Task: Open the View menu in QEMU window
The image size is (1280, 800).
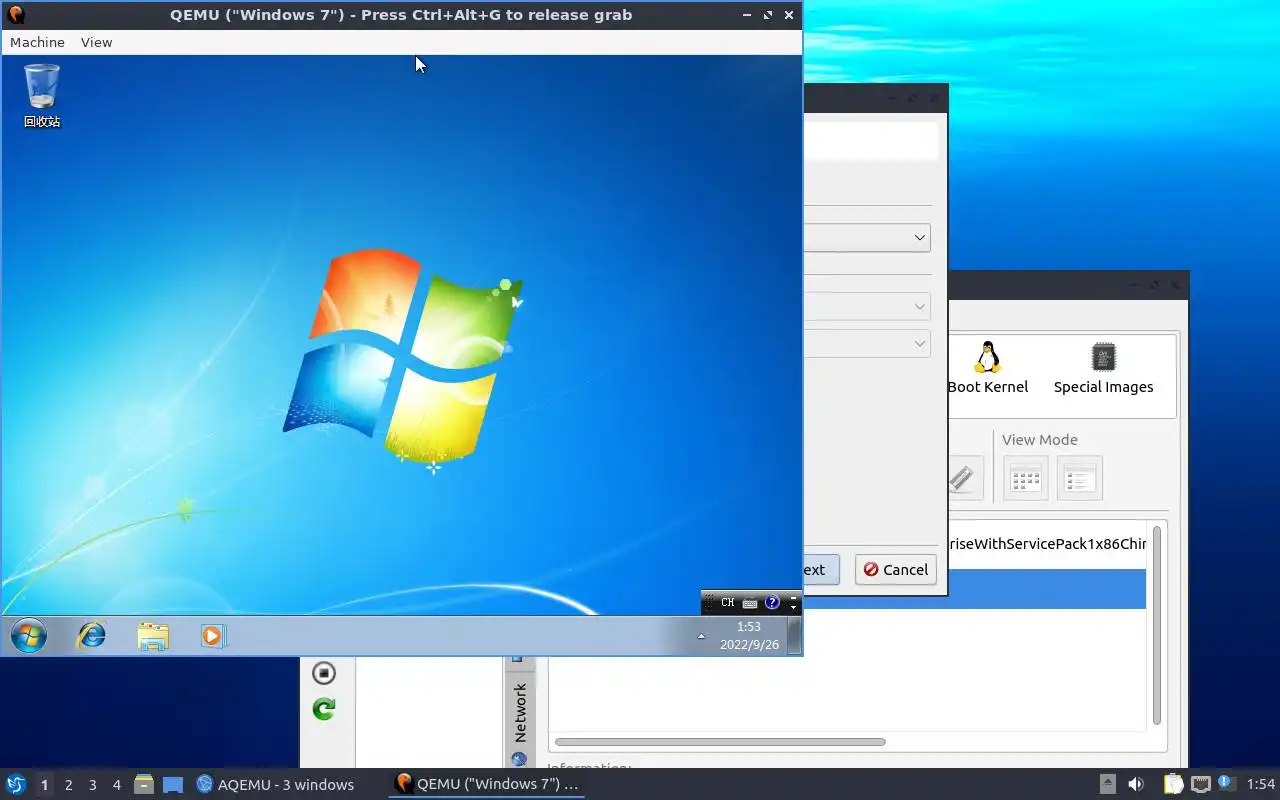Action: pyautogui.click(x=96, y=42)
